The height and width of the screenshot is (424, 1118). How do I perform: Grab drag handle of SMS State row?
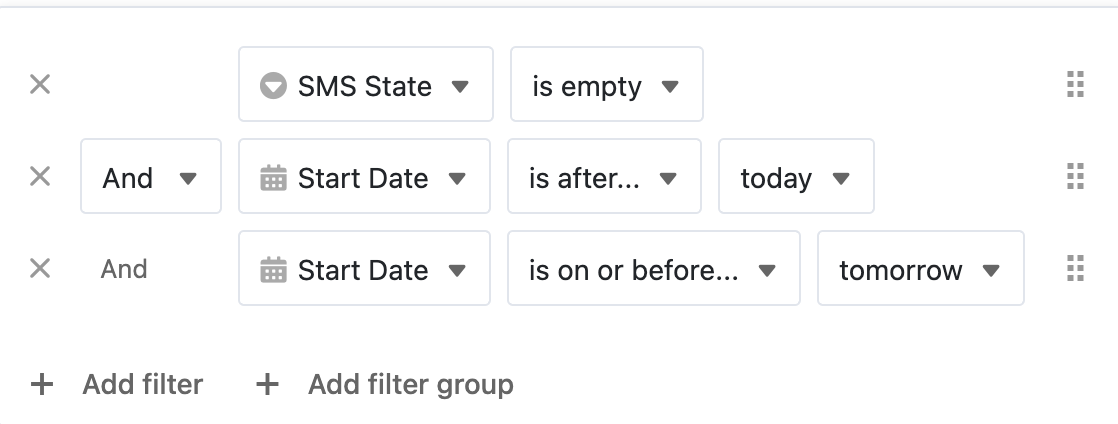tap(1075, 84)
